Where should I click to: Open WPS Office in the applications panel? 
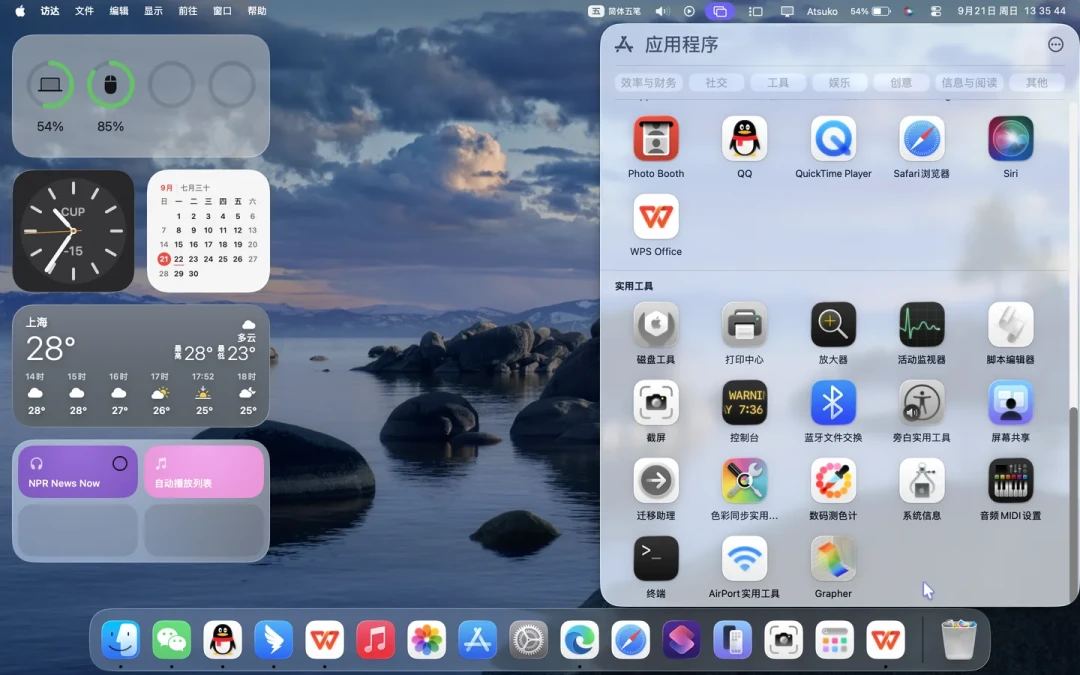pos(656,217)
